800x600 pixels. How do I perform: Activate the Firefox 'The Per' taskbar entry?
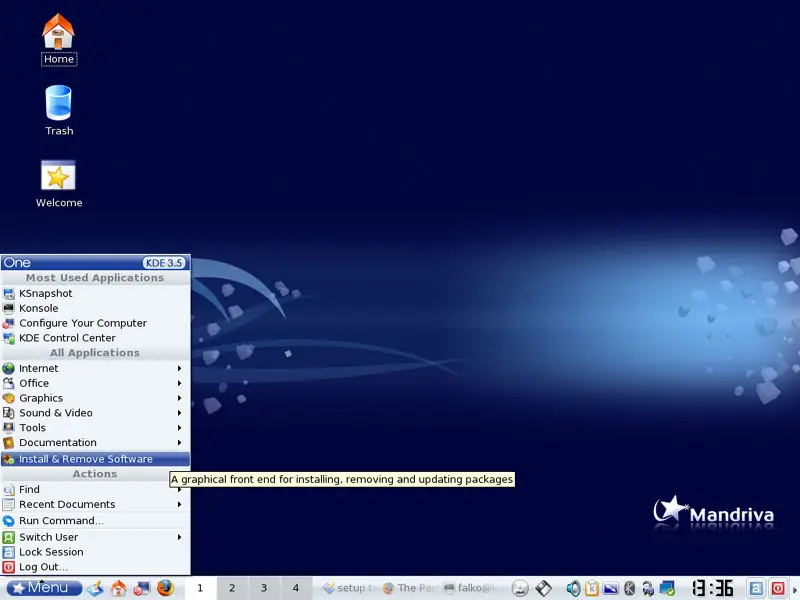click(x=410, y=588)
